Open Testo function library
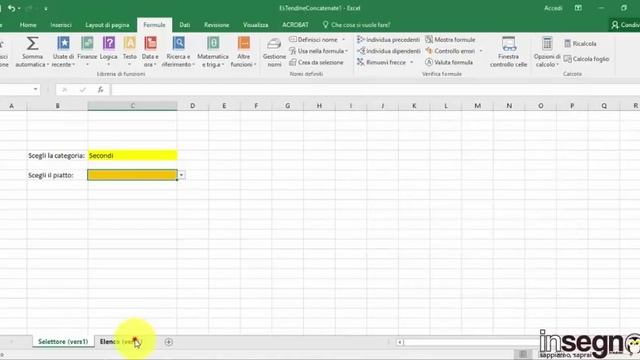 (130, 51)
